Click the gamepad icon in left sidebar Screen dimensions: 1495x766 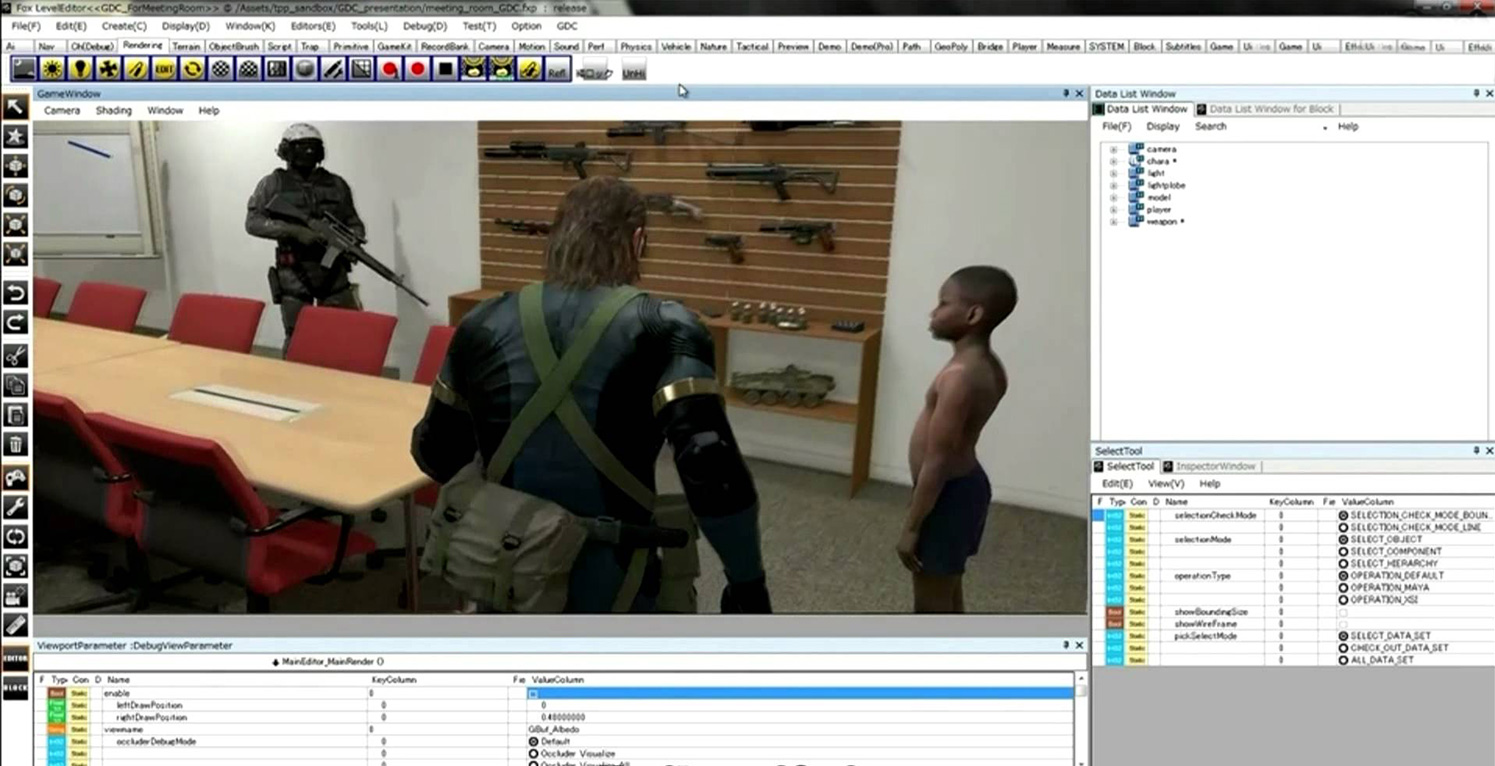pyautogui.click(x=16, y=478)
